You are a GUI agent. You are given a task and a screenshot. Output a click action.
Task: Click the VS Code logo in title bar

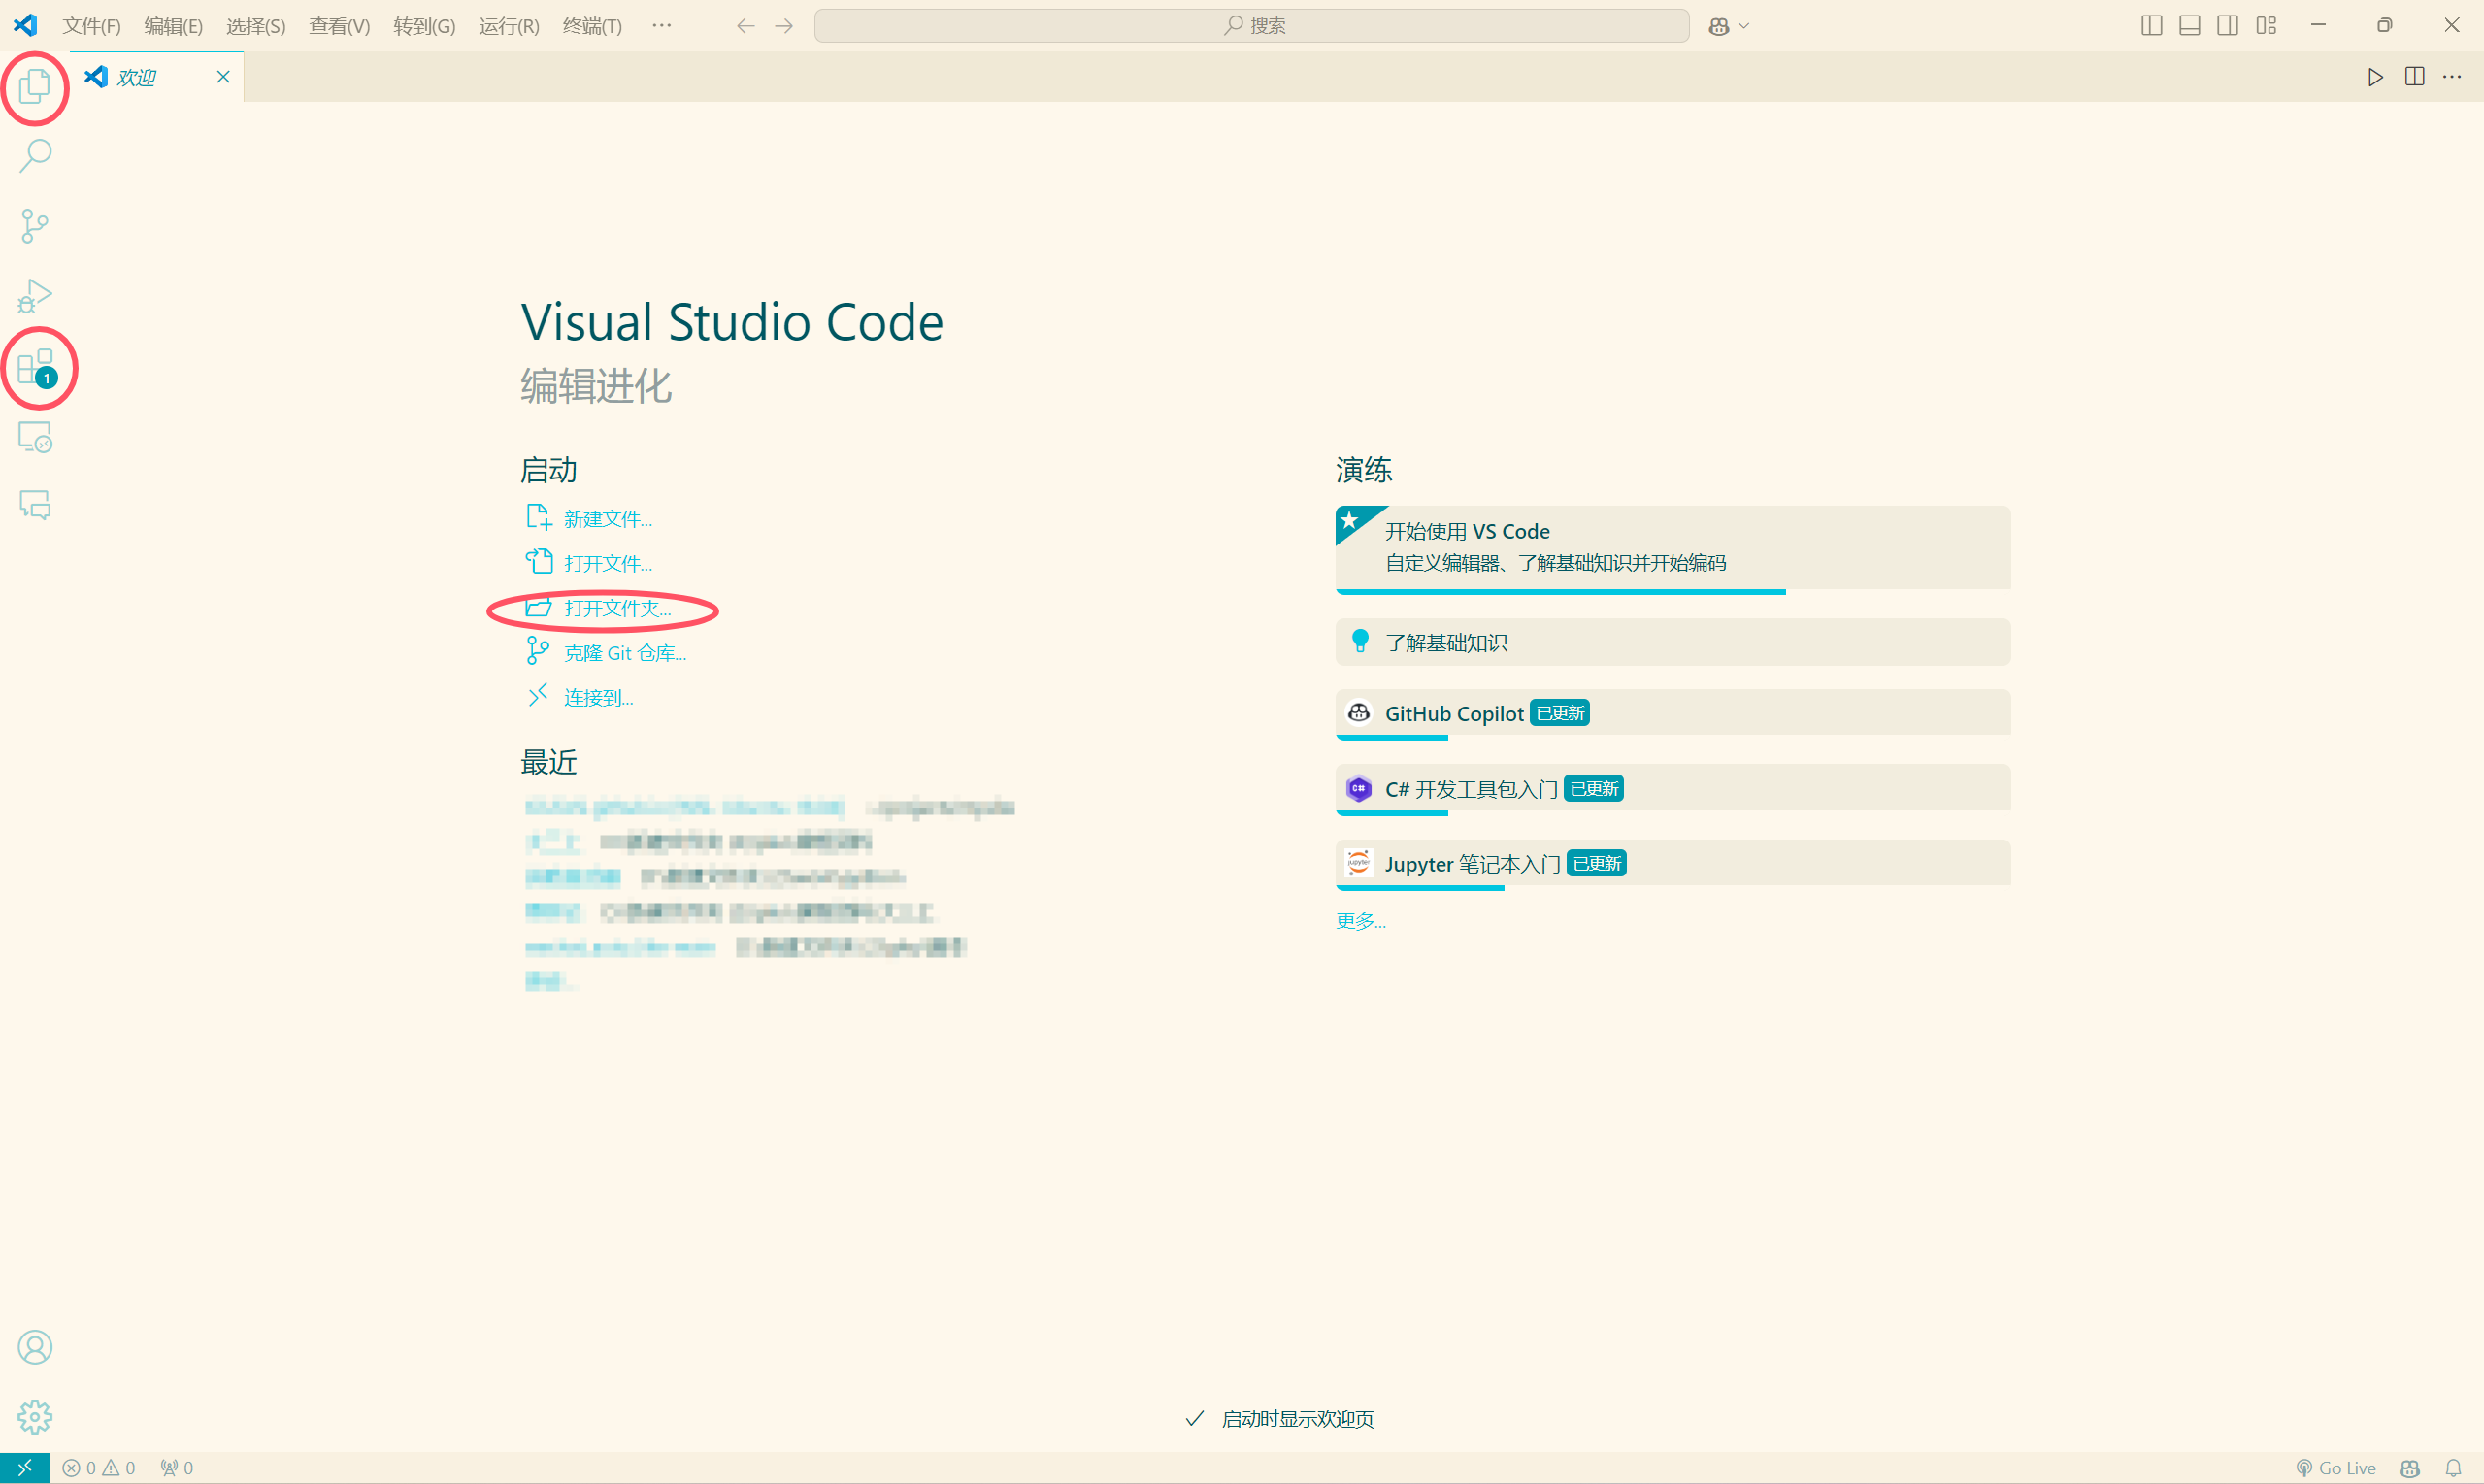(x=26, y=26)
